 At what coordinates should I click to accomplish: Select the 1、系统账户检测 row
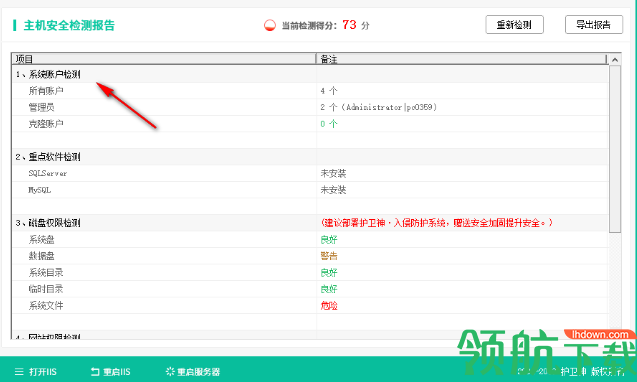(310, 74)
